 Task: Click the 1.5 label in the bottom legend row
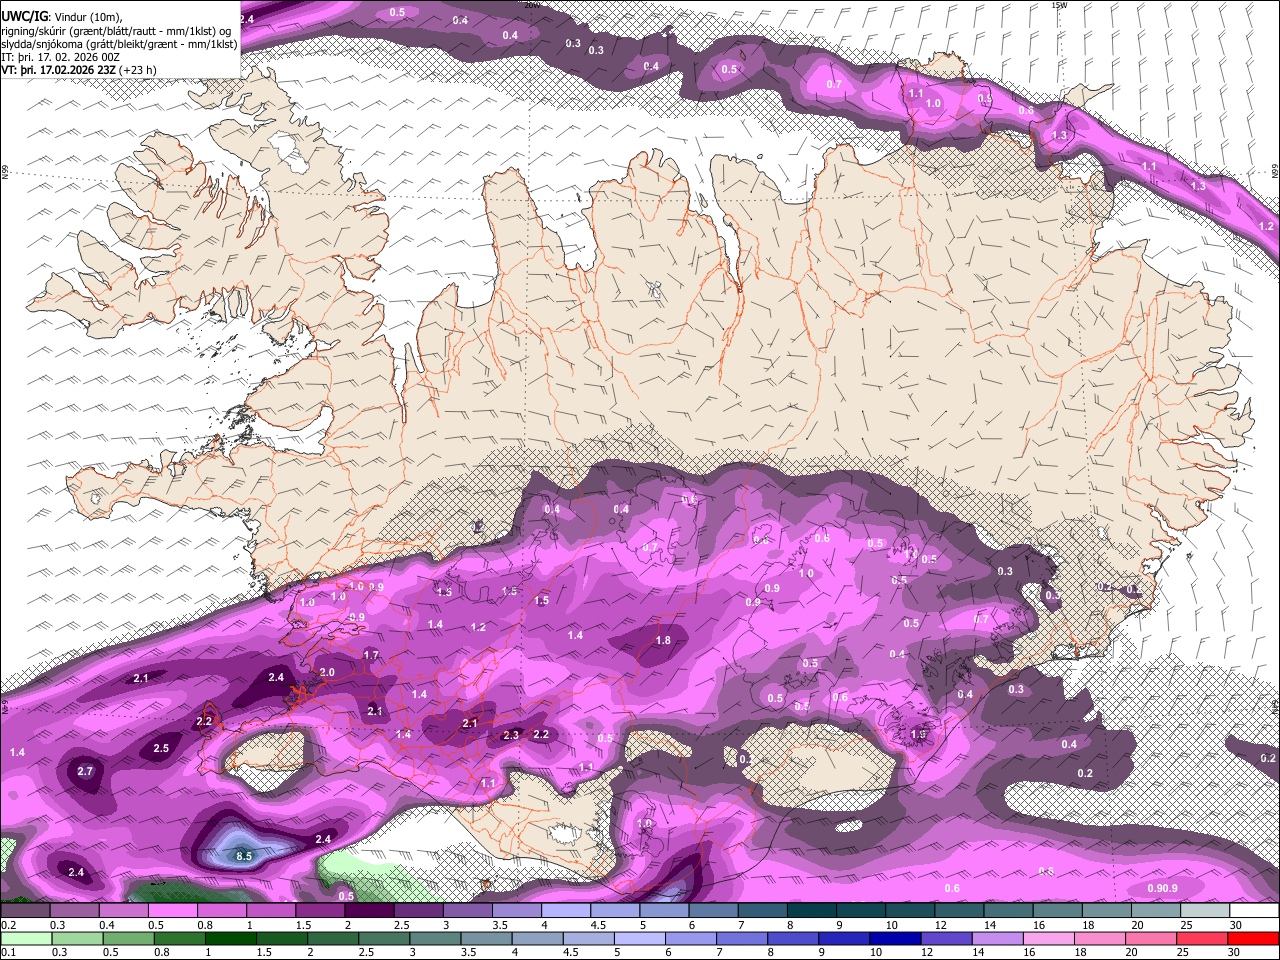click(x=264, y=953)
